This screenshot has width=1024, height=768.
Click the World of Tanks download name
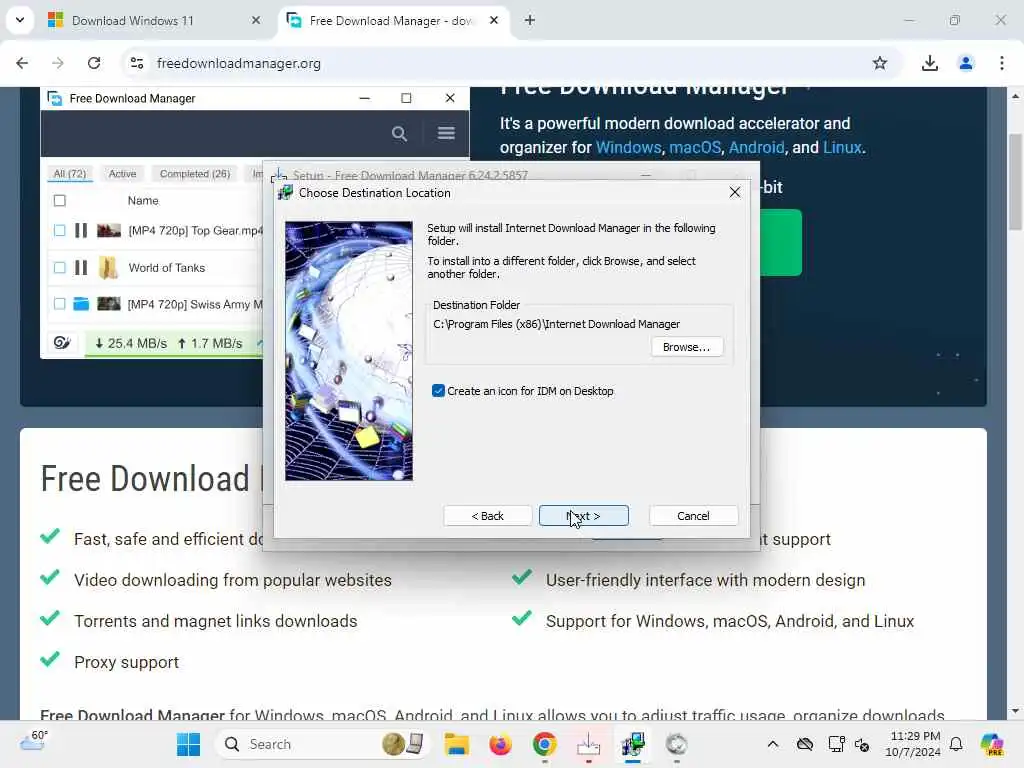167,268
